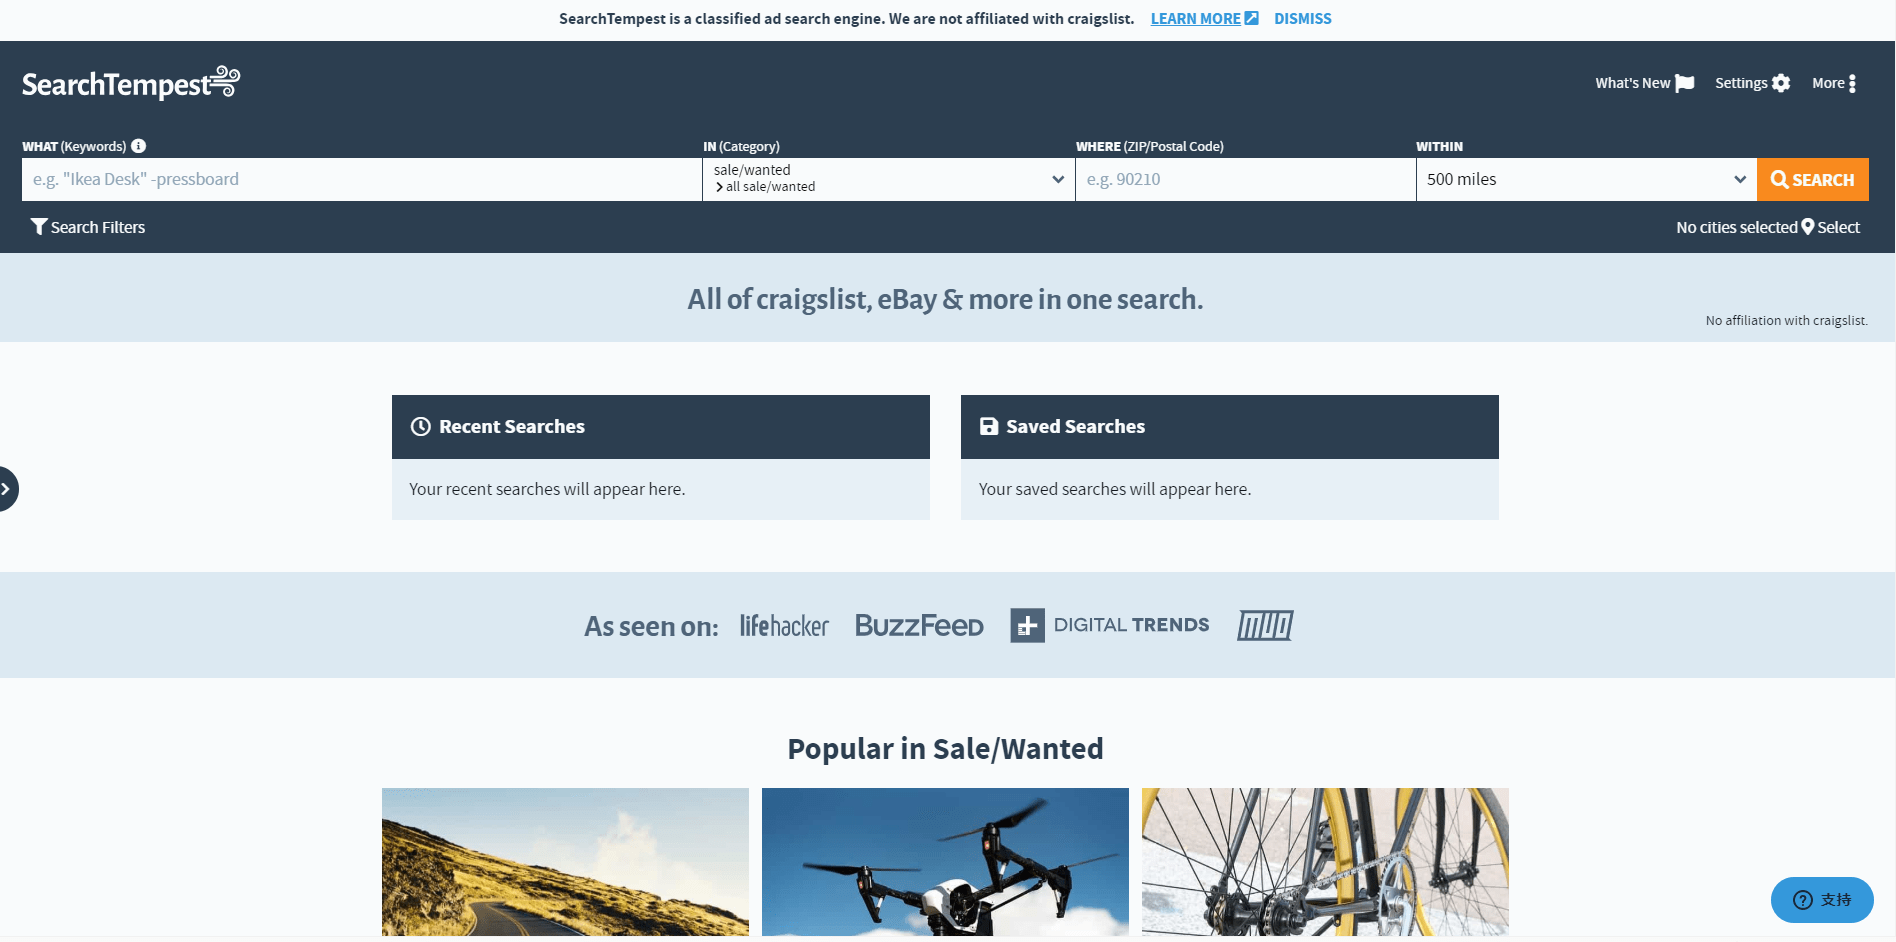The height and width of the screenshot is (942, 1896).
Task: Focus the keywords search field
Action: 362,179
